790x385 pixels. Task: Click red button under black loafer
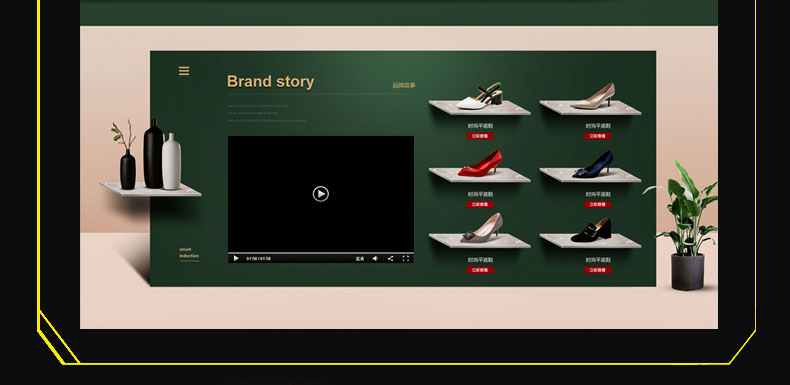coord(598,270)
